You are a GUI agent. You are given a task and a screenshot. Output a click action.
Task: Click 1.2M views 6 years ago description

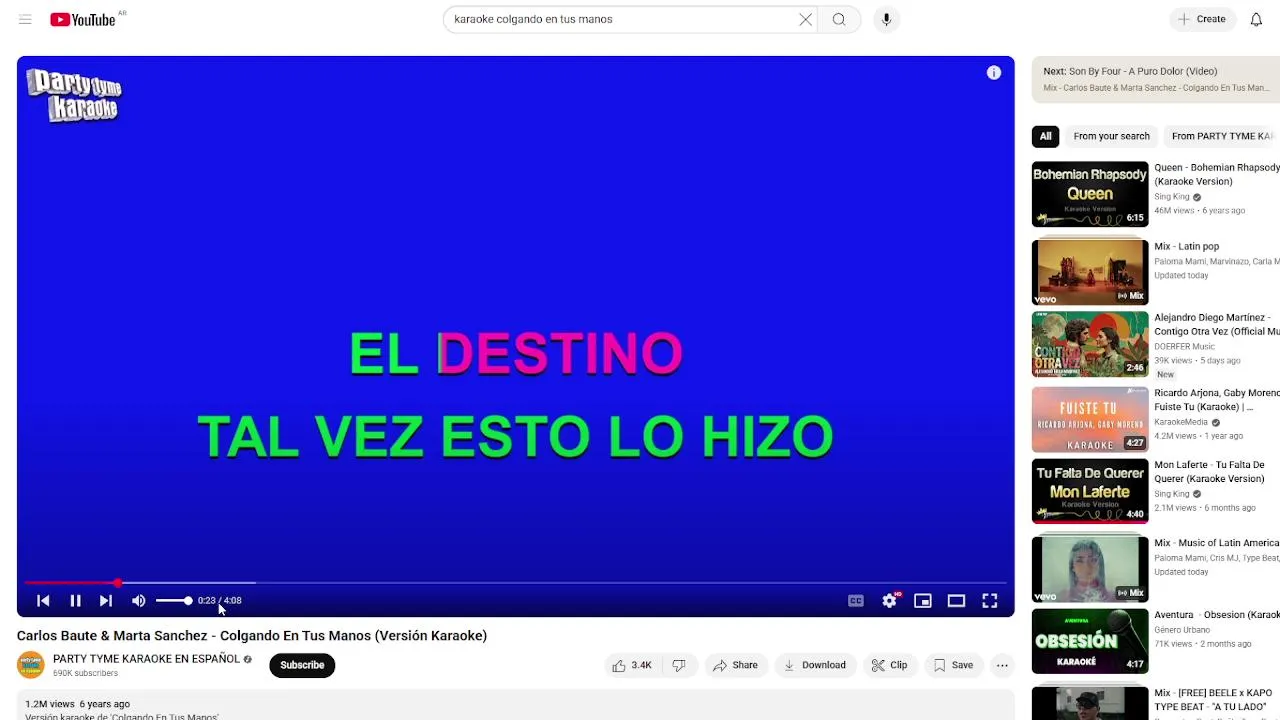(77, 704)
